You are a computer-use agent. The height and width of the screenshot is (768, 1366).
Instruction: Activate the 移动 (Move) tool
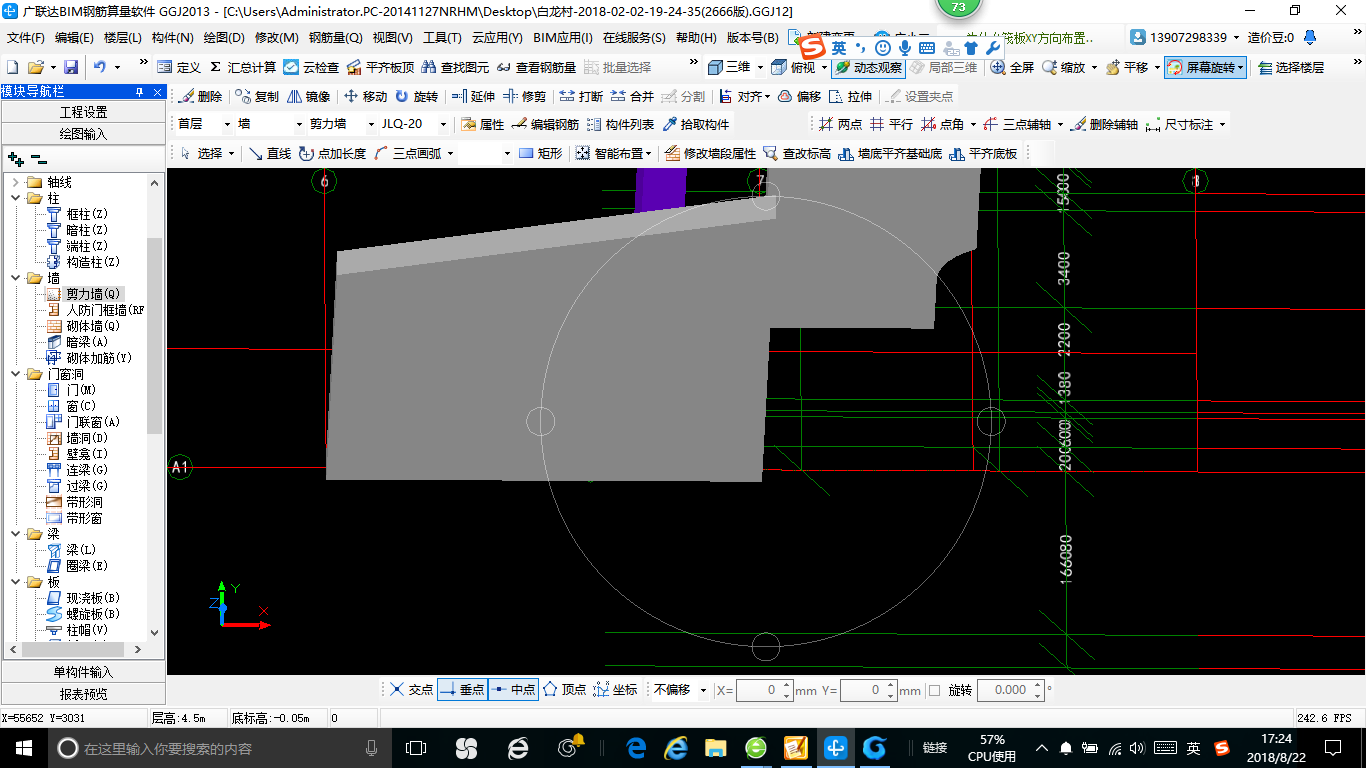point(365,97)
